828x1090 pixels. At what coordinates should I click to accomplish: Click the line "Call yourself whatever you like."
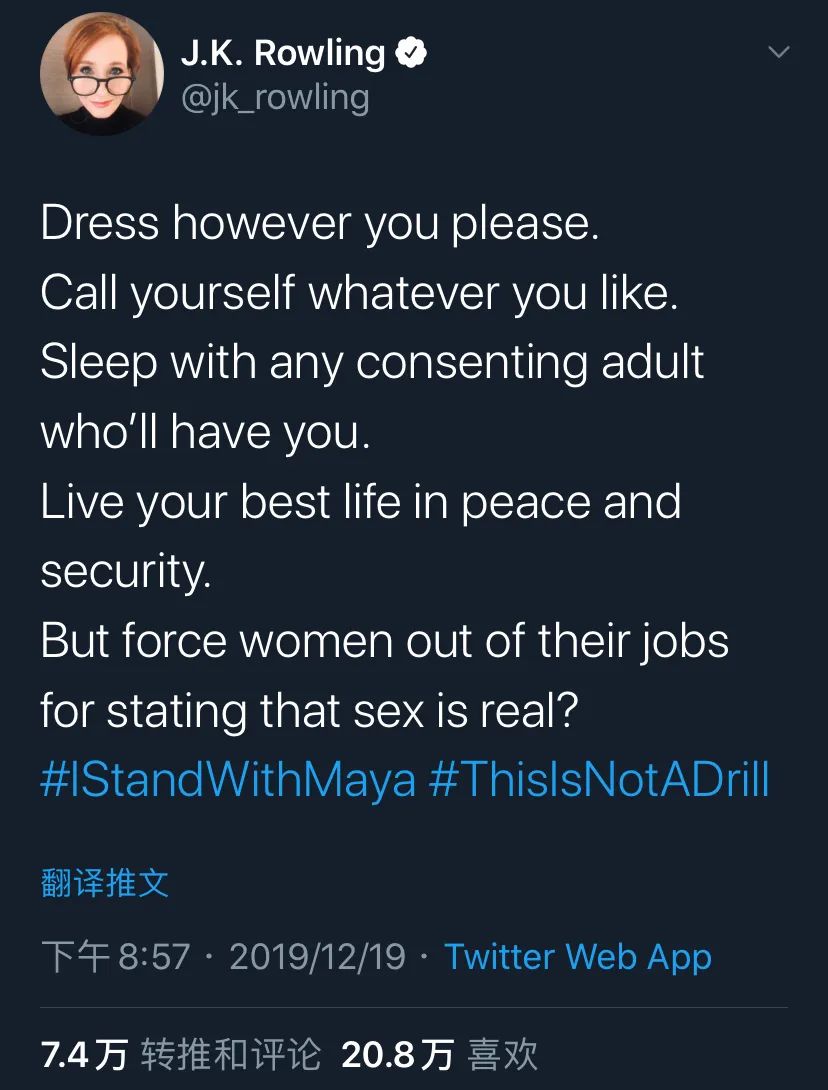(359, 293)
